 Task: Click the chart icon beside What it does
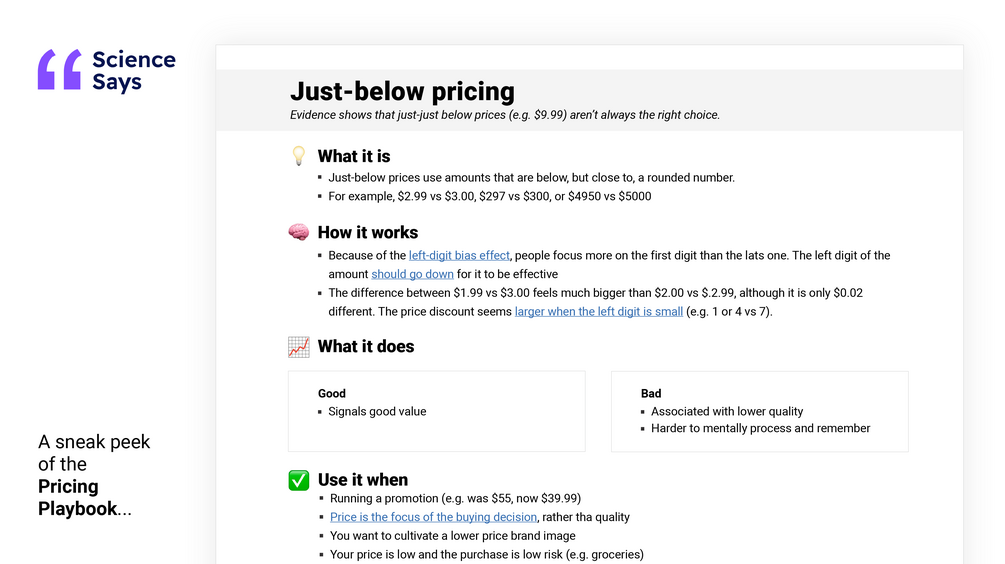[298, 347]
